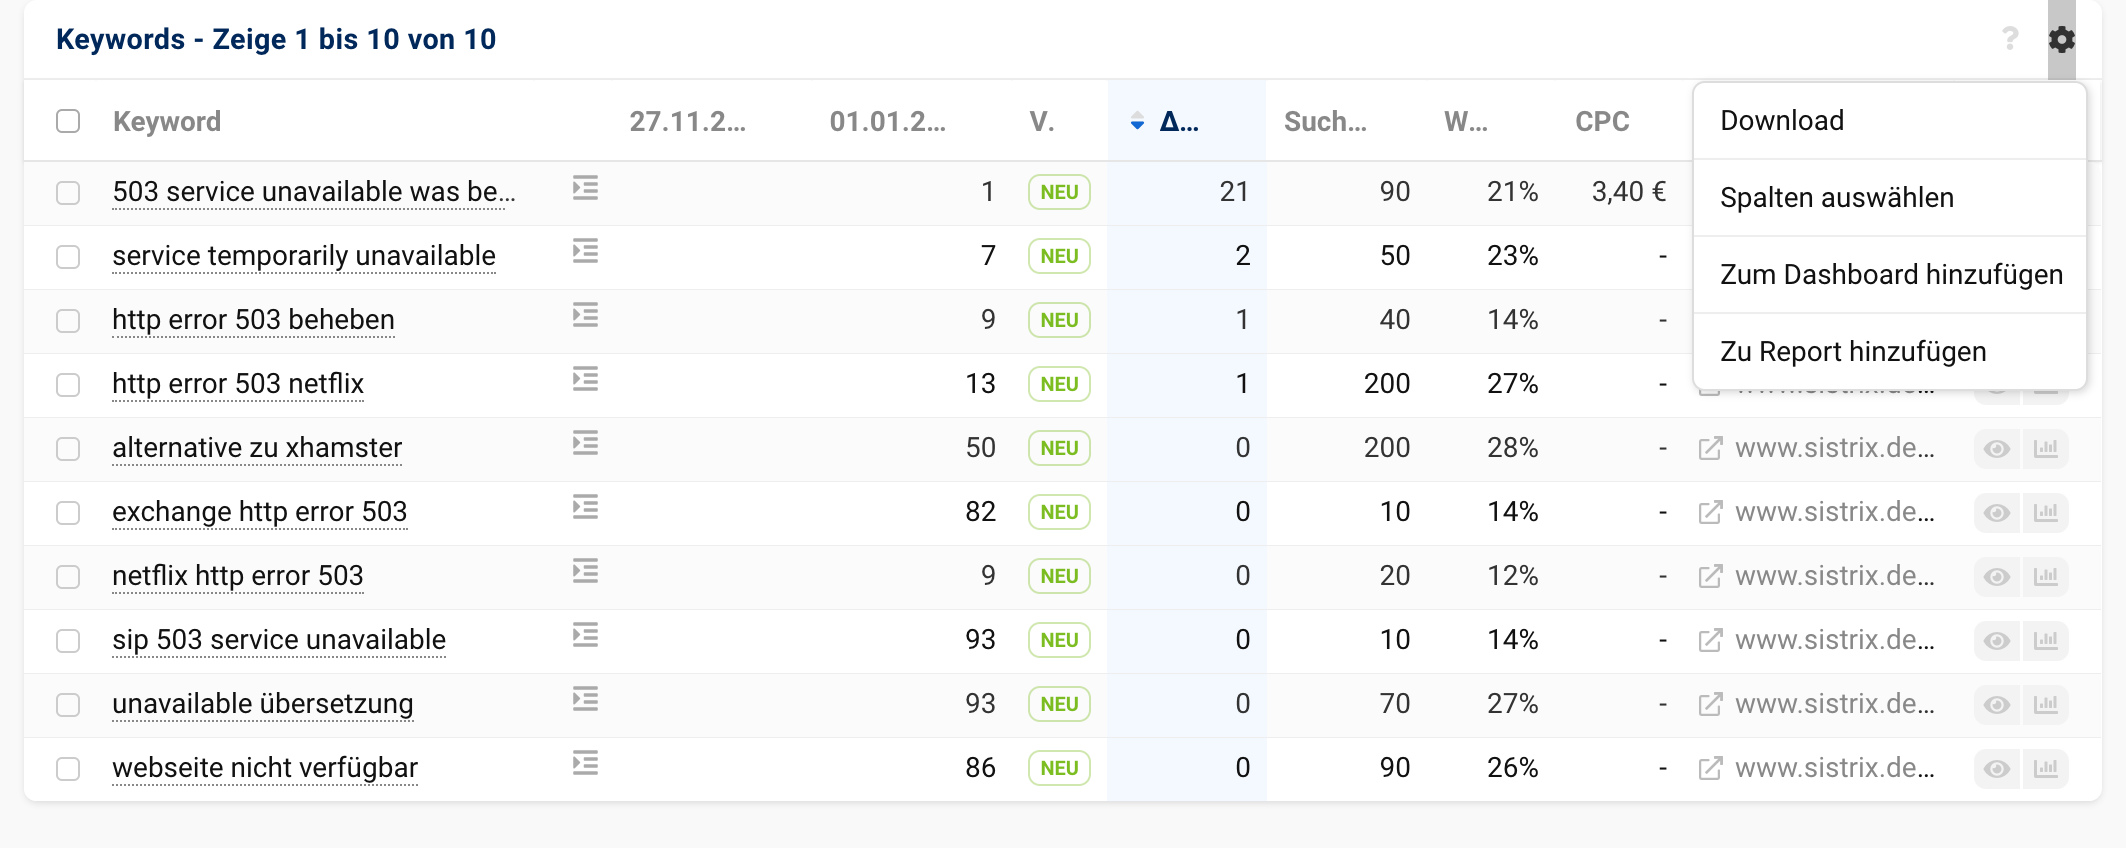Viewport: 2126px width, 848px height.
Task: Choose Download from the settings menu
Action: [x=1782, y=121]
